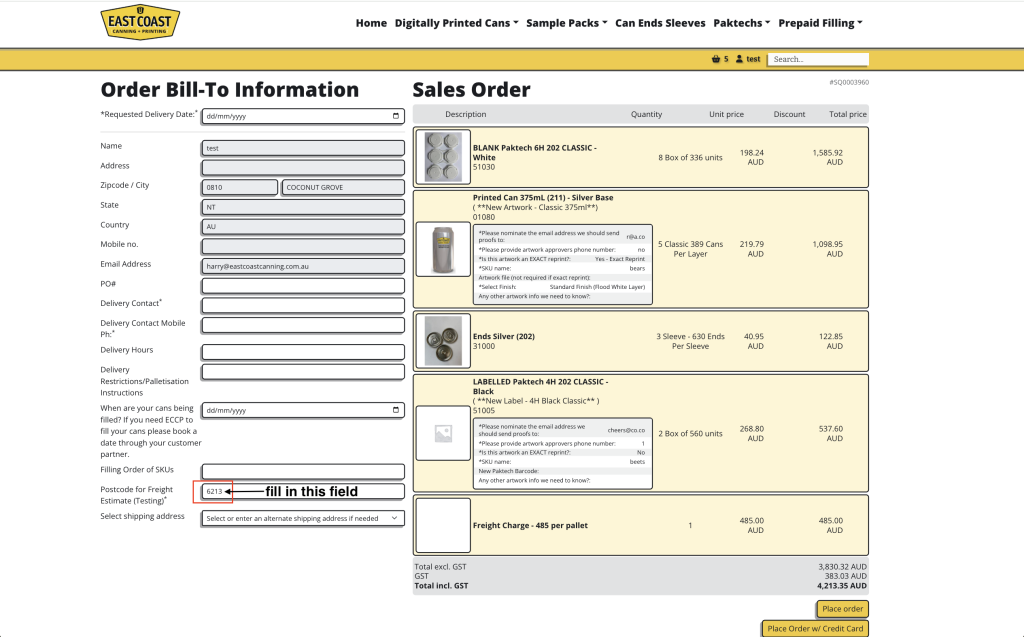Click the Mobile no. field
Screen dimensions: 1024x637
point(303,246)
